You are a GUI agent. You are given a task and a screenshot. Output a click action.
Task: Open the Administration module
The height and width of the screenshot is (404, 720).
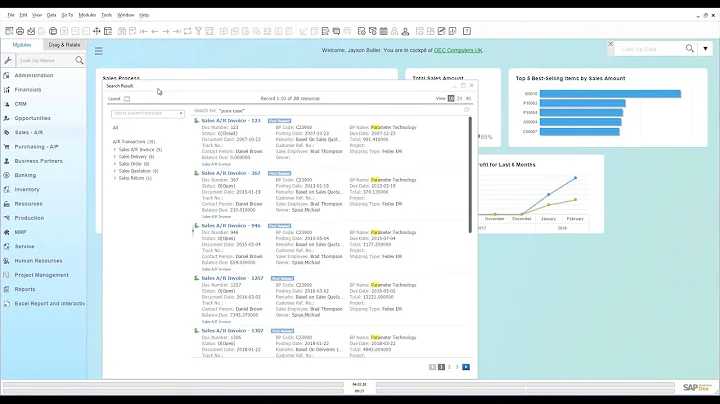34,75
